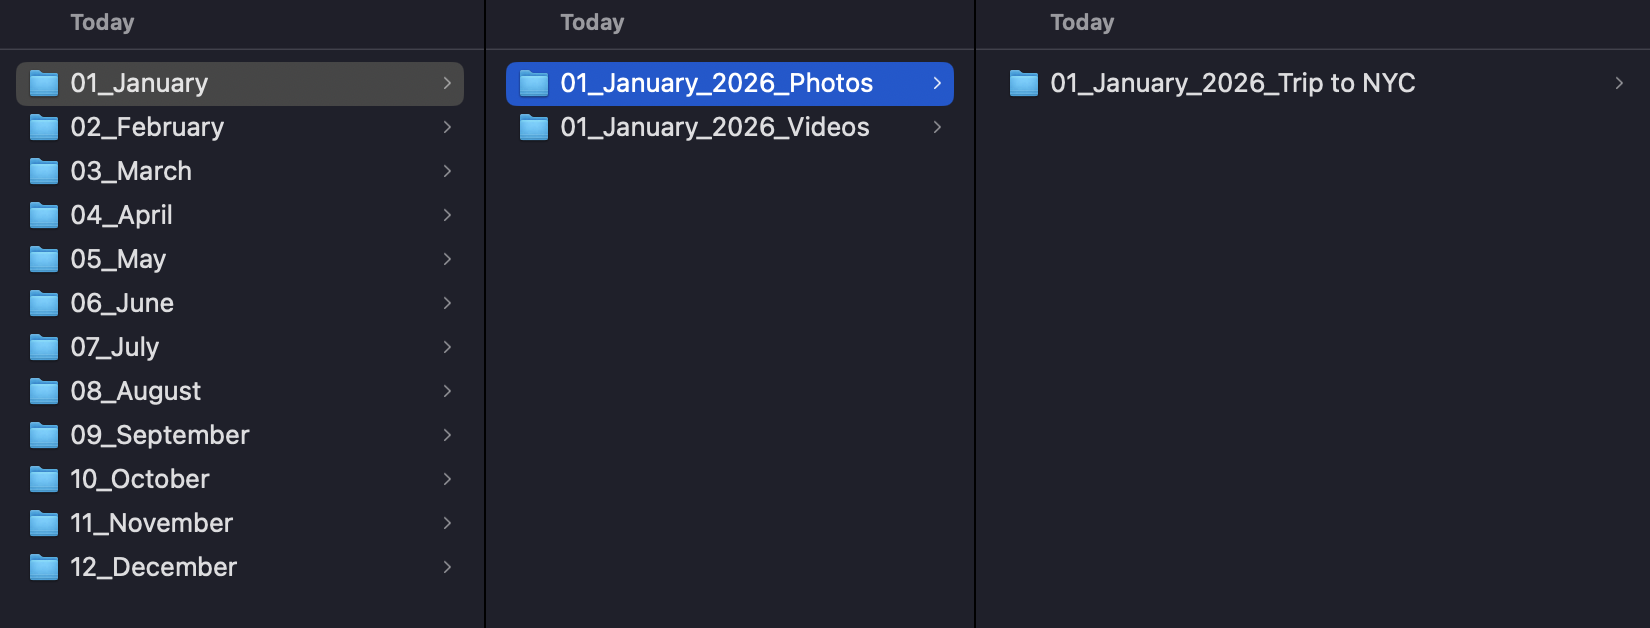Expand the 07_July folder chevron
The width and height of the screenshot is (1650, 628).
(447, 347)
